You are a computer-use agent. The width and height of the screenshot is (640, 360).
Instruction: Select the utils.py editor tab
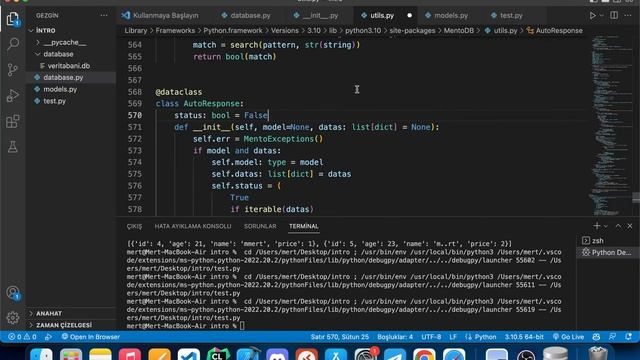pos(382,16)
